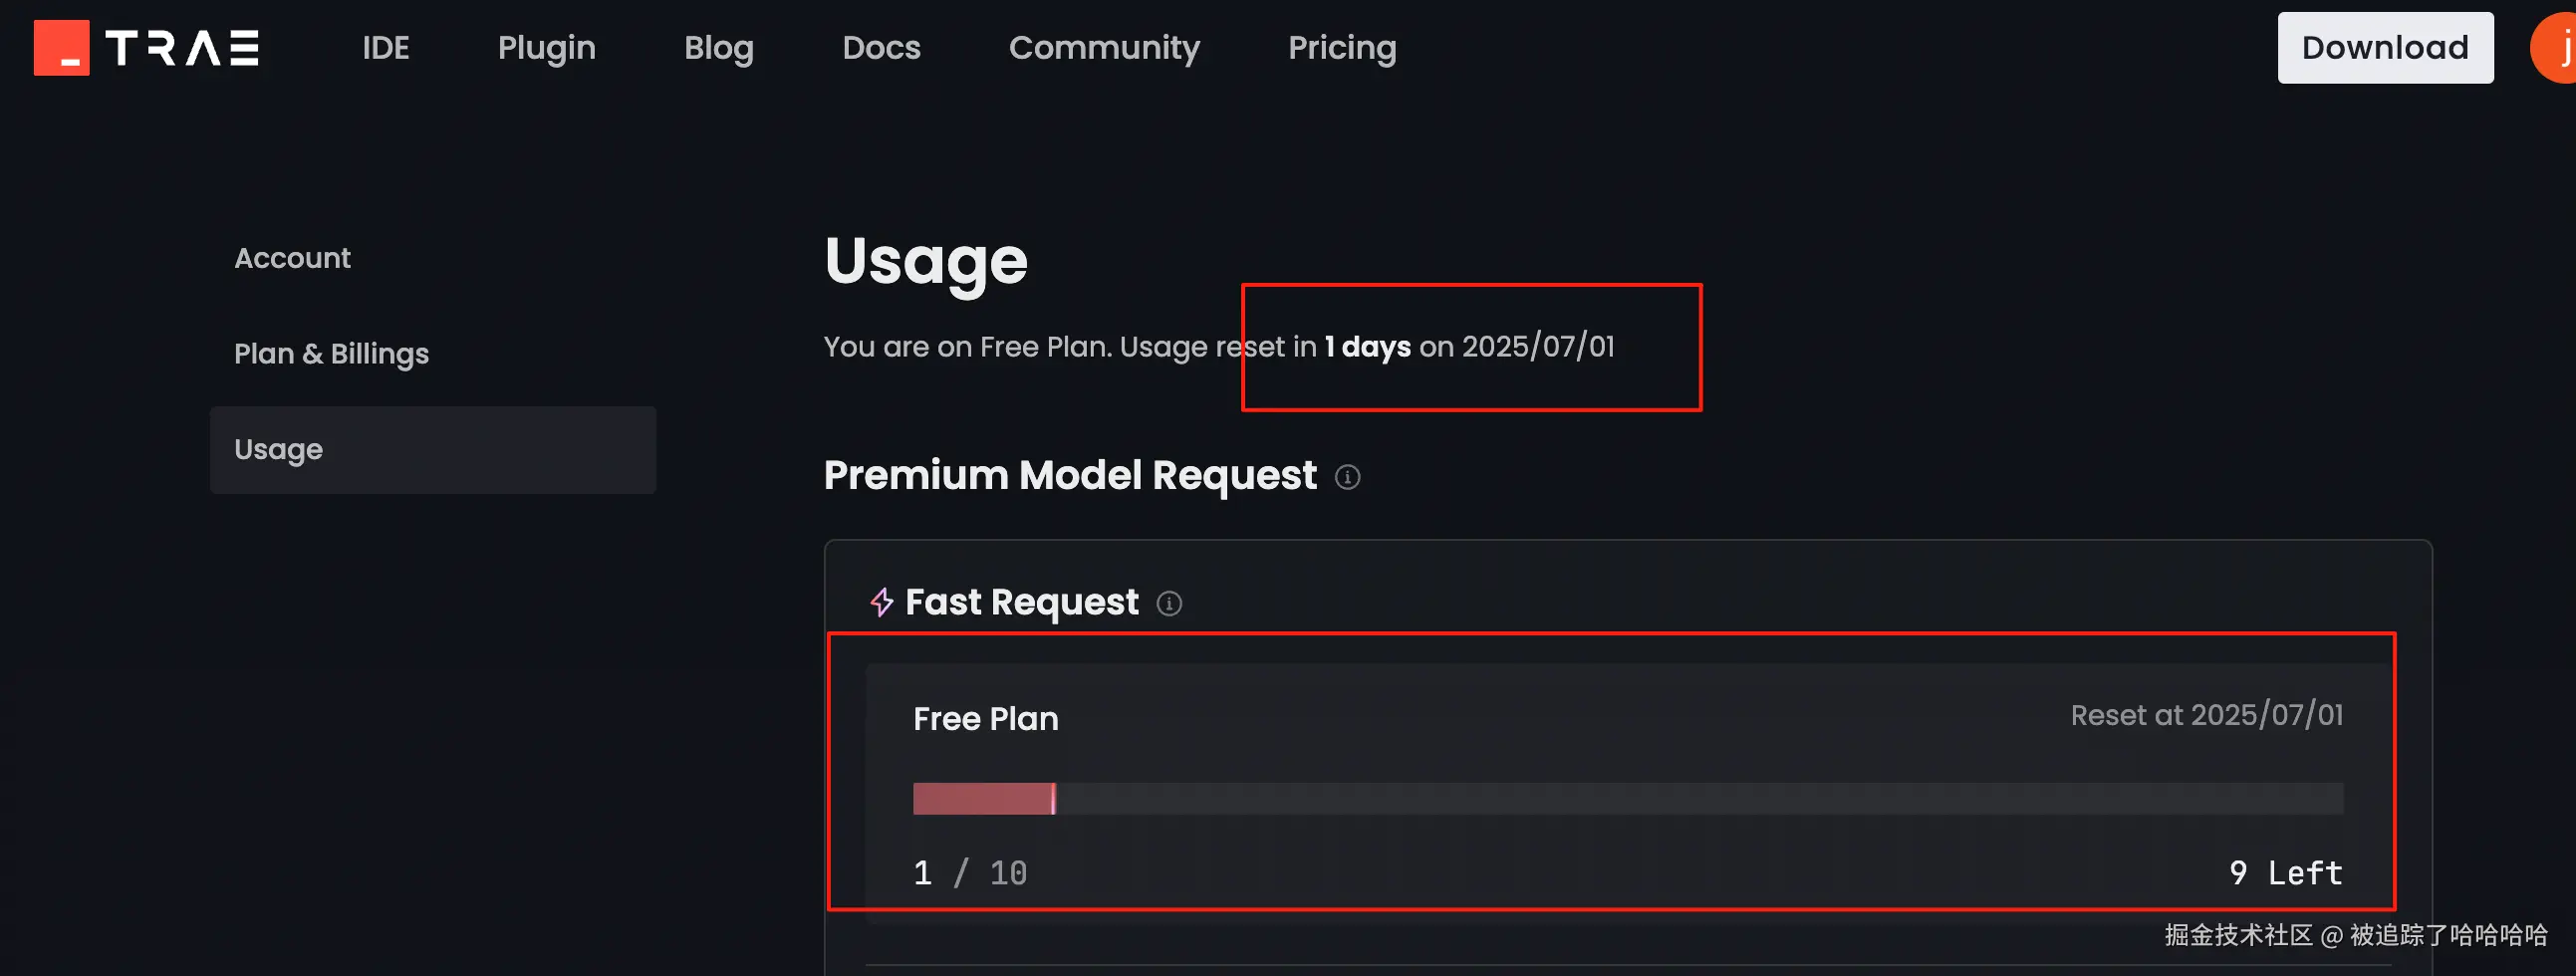Navigate to Docs in top bar

880,48
